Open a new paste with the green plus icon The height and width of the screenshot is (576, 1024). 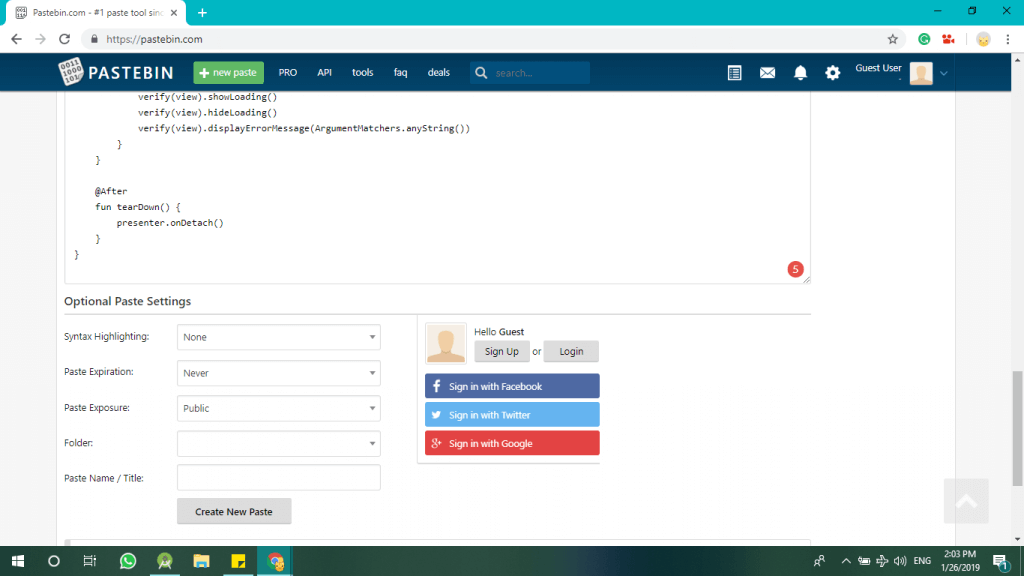228,72
